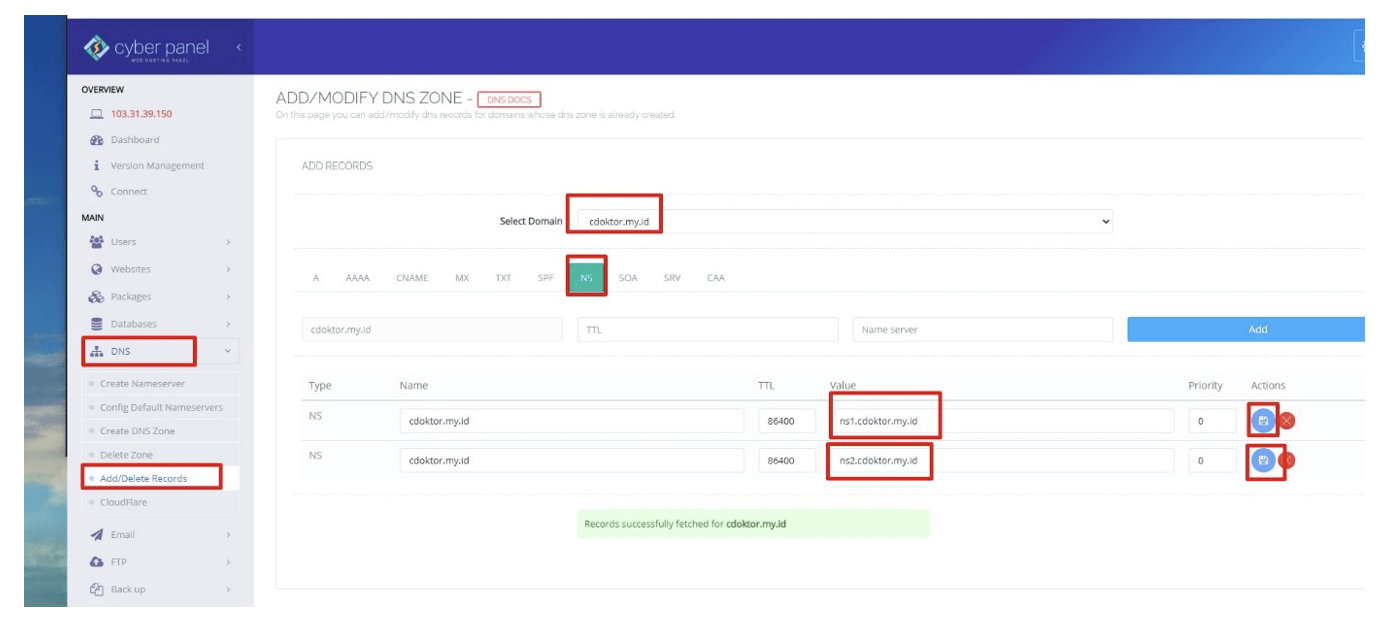Select the Users icon in the sidebar
The height and width of the screenshot is (626, 1390).
point(95,241)
